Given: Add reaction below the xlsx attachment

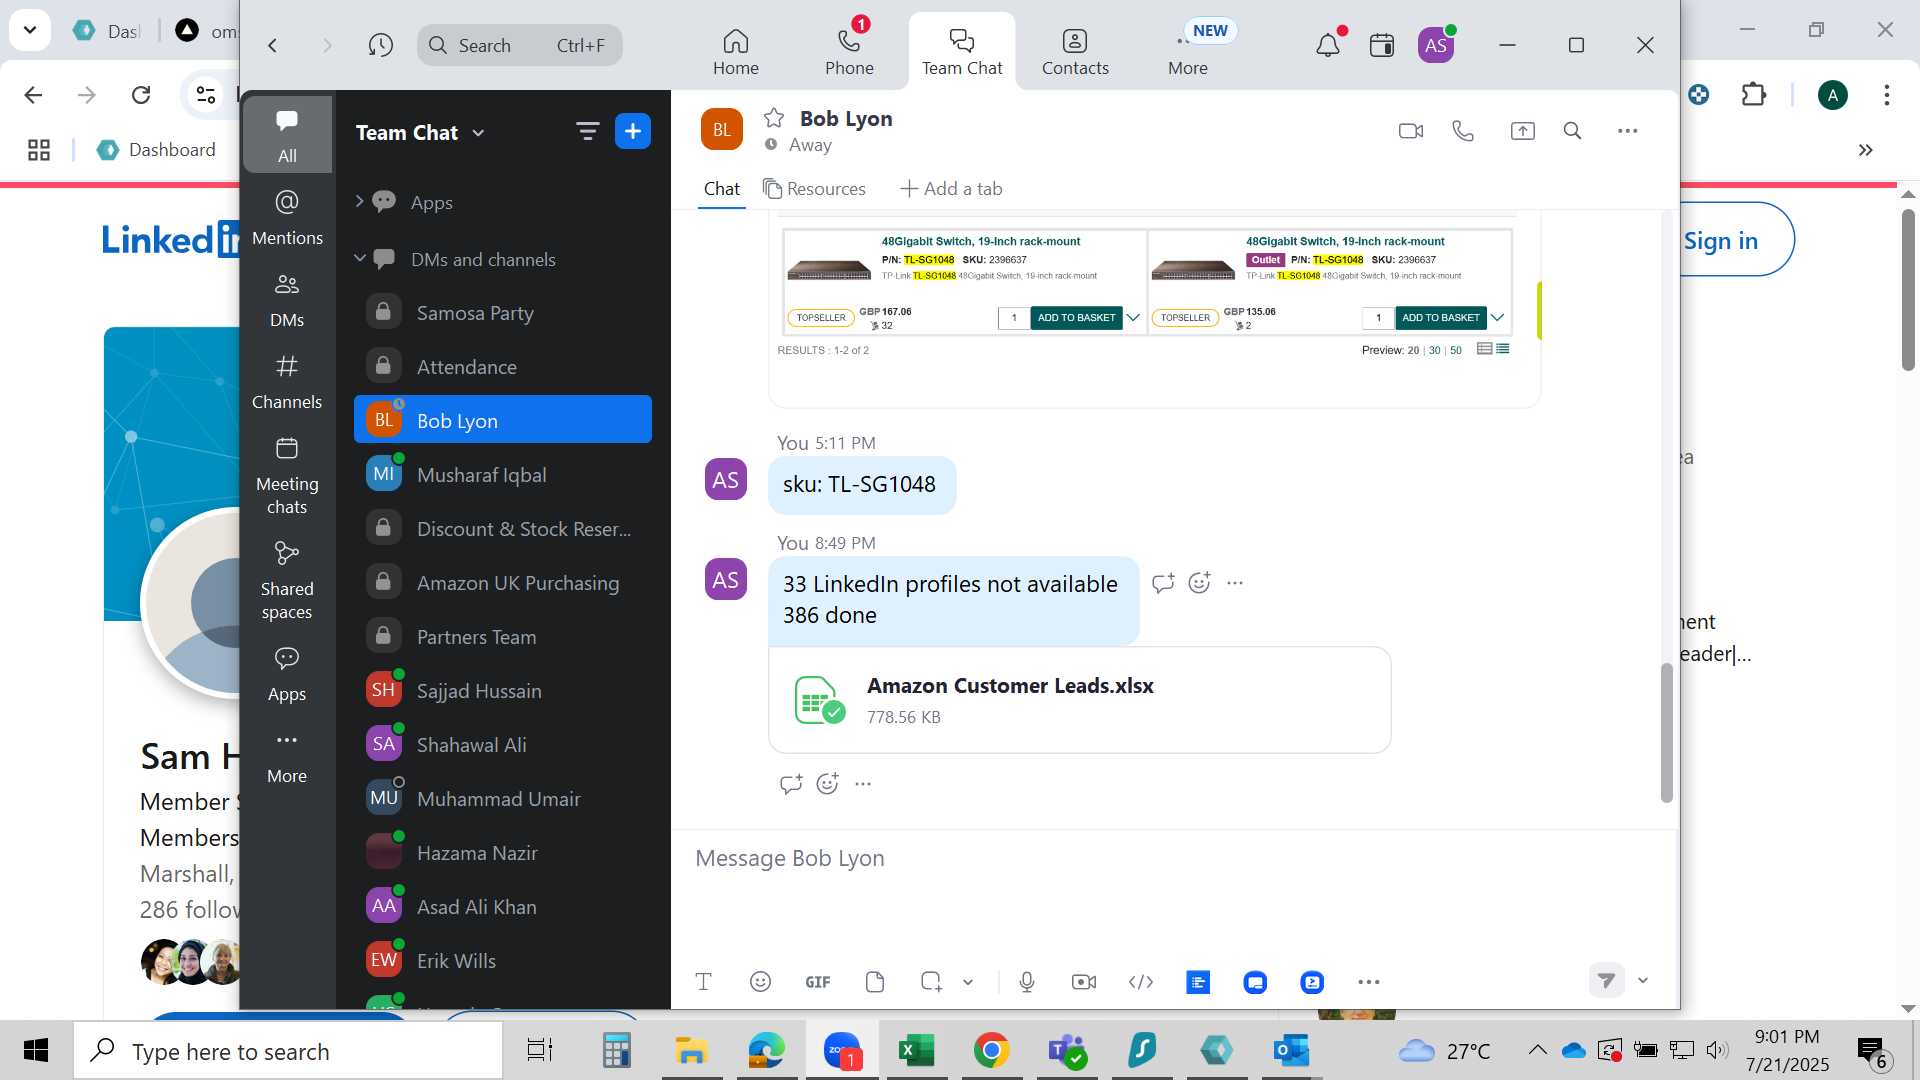Looking at the screenshot, I should point(827,784).
